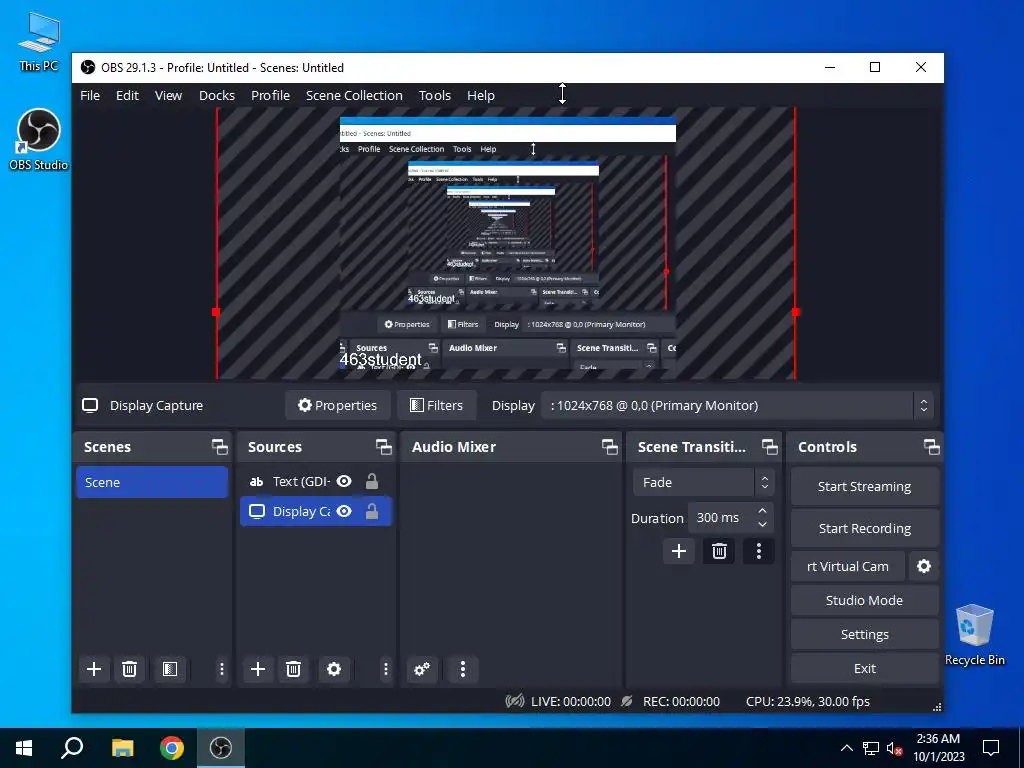The height and width of the screenshot is (768, 1024).
Task: Open Windows taskbar search
Action: pyautogui.click(x=72, y=748)
